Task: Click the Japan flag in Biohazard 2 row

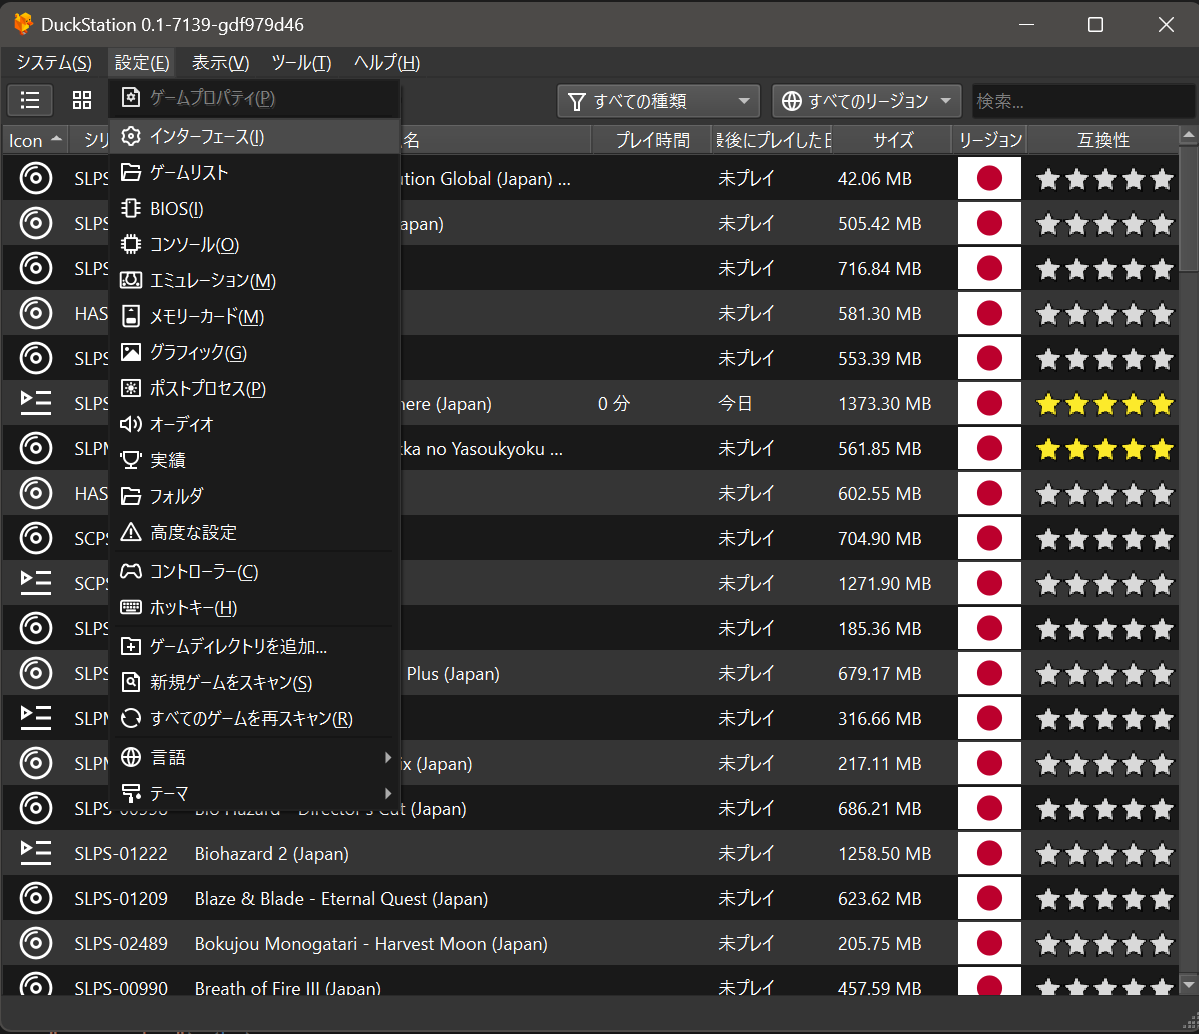Action: [989, 853]
